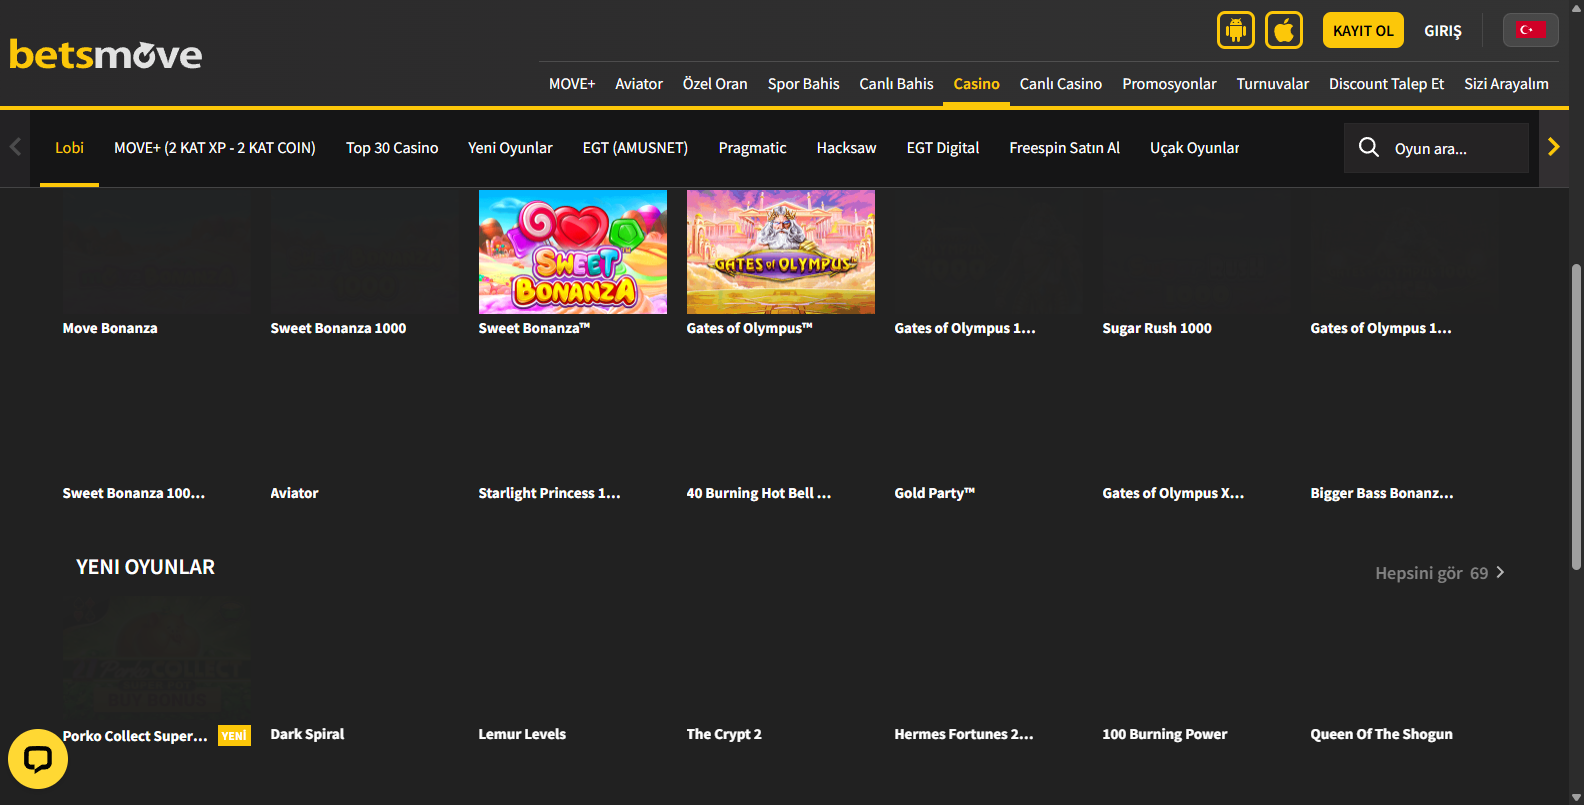Launch the Gates of Olympus thumbnail
Viewport: 1584px width, 805px height.
tap(780, 252)
